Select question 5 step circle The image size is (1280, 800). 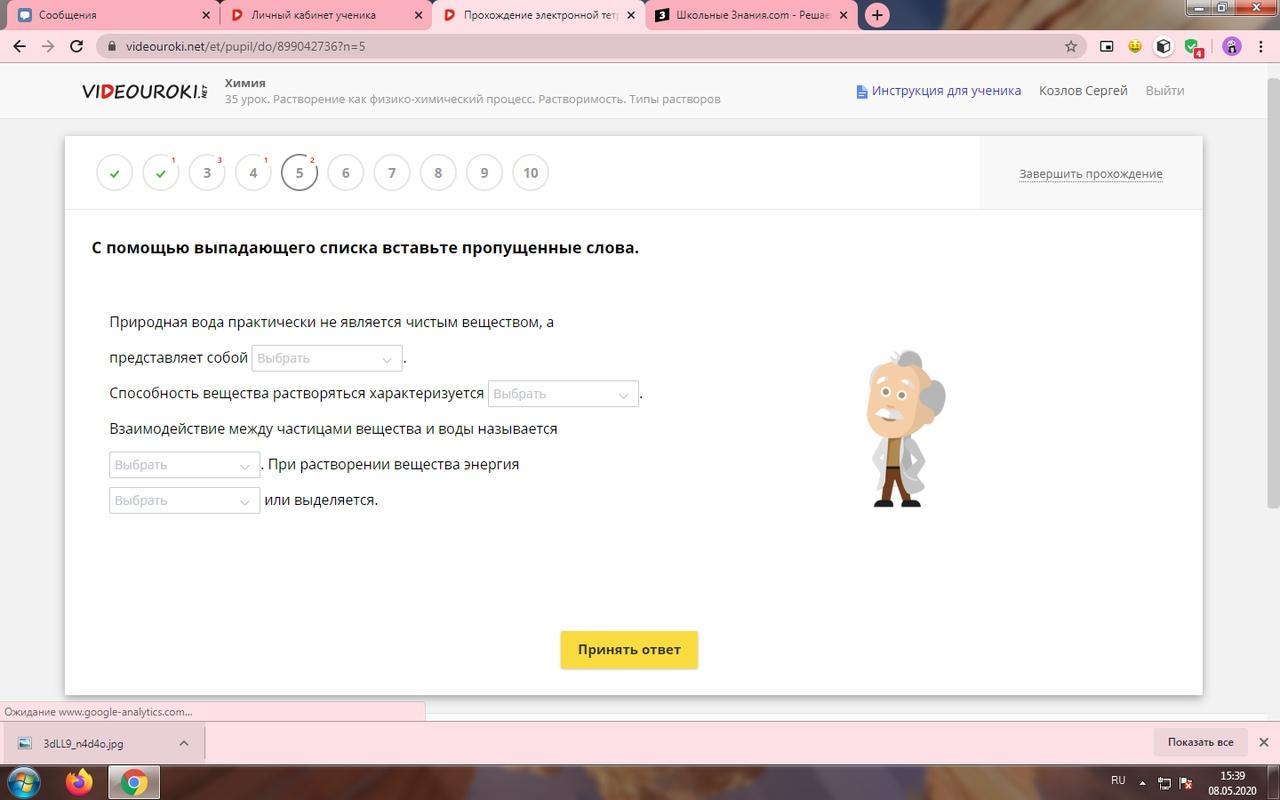[x=299, y=173]
